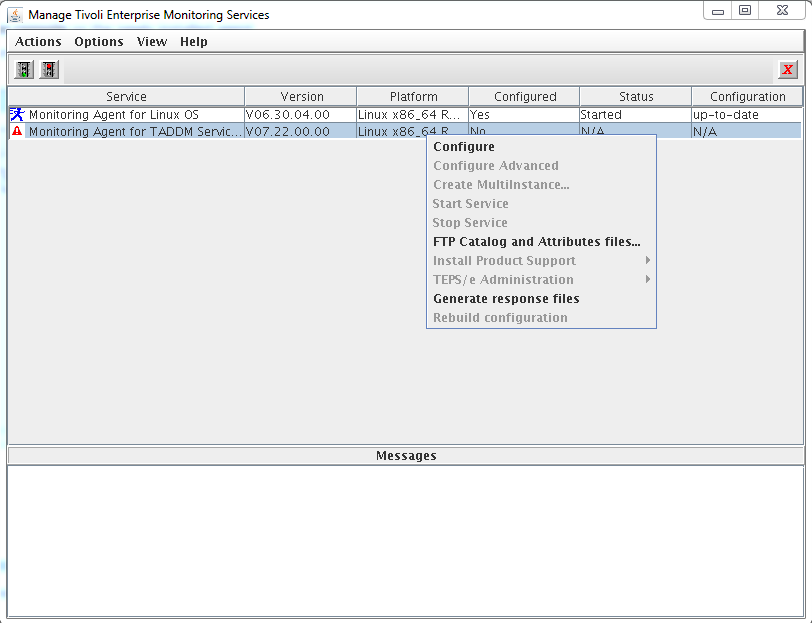Click the Messages panel header
Screen dimensions: 812x623
(406, 456)
